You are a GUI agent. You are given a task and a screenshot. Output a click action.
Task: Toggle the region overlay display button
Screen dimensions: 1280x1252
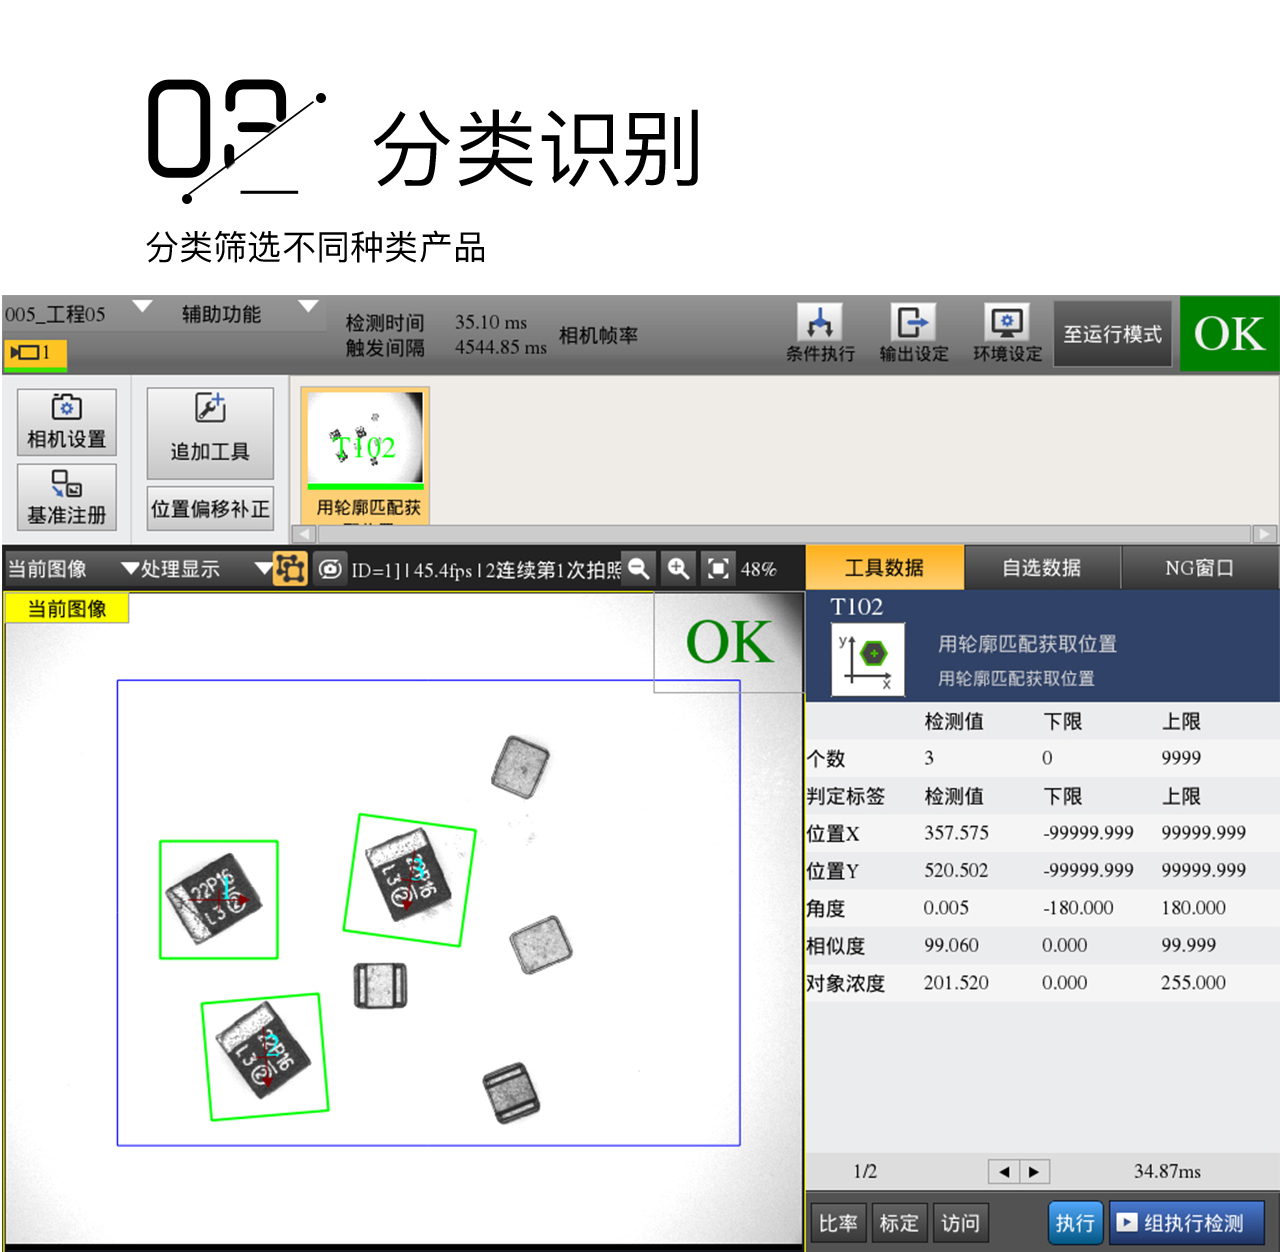290,569
